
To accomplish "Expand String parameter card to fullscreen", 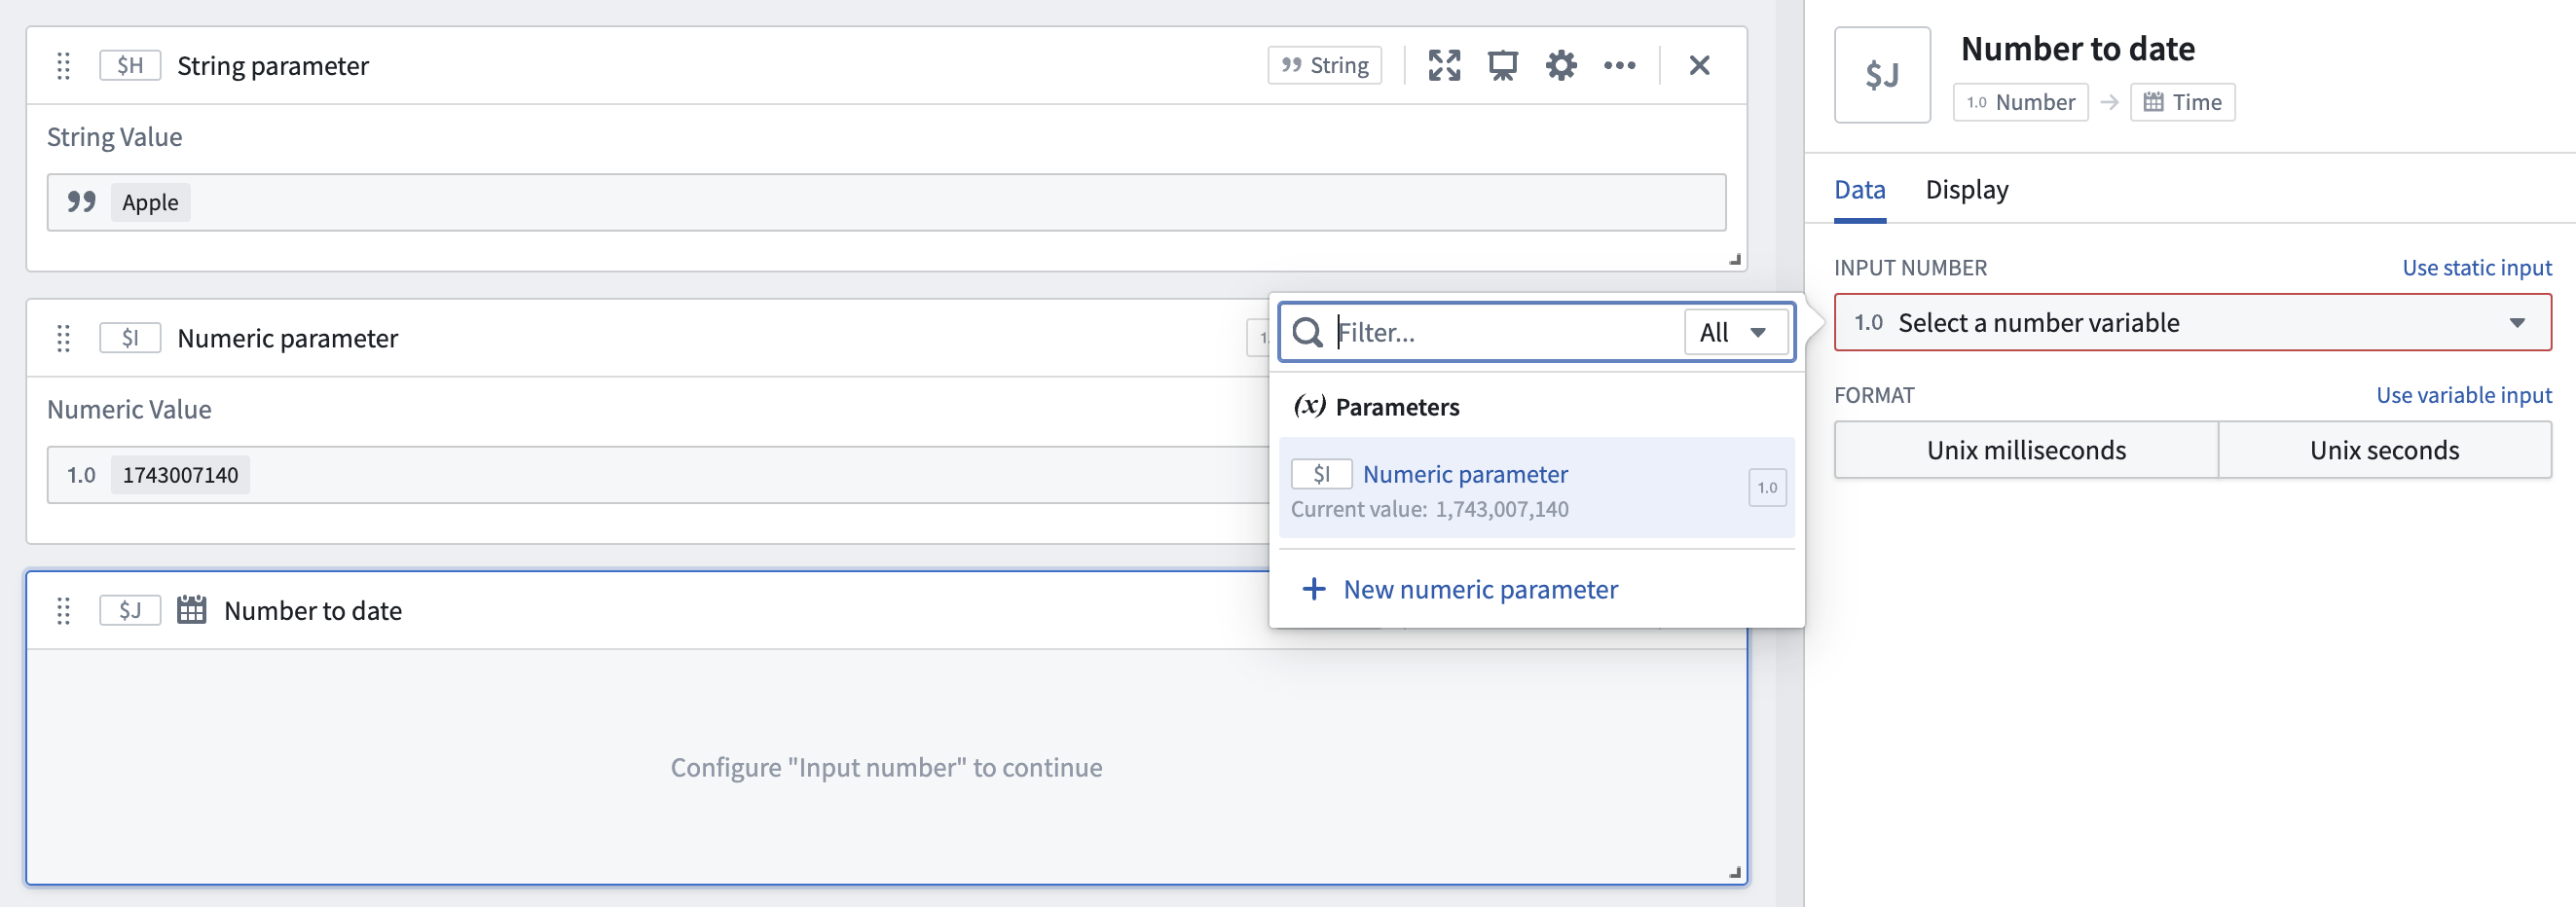I will 1444,66.
